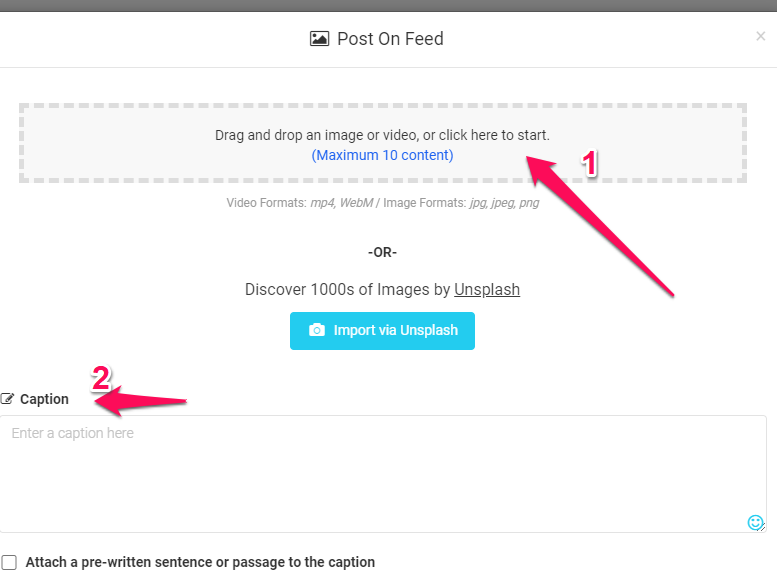The image size is (777, 575).
Task: Focus the 'Enter a caption here' text area
Action: click(x=383, y=474)
